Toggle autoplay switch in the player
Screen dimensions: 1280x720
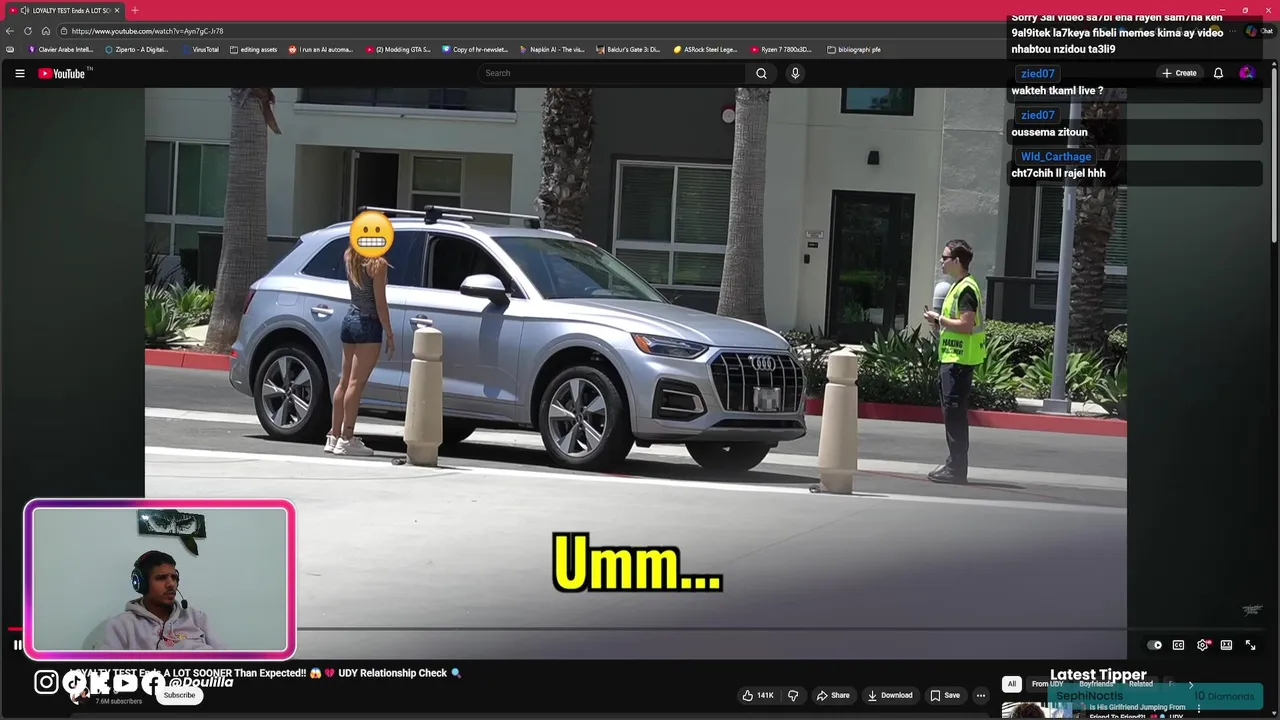pos(1154,645)
